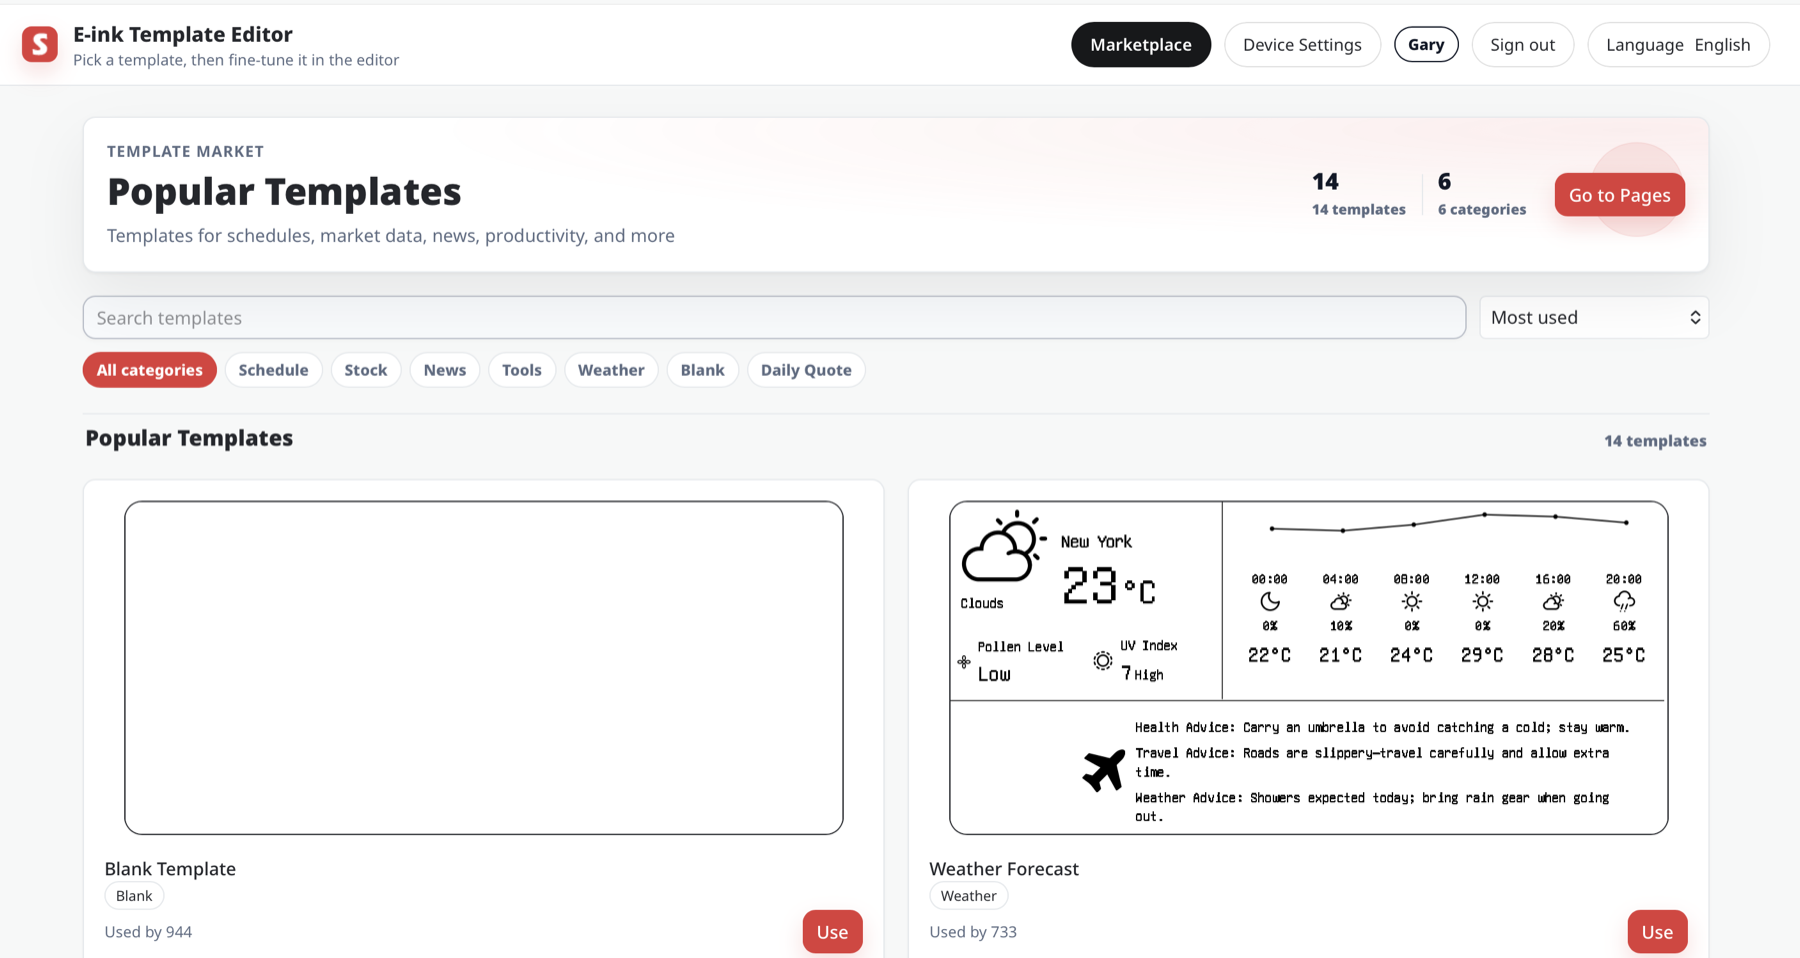Click the pollen level flower icon

964,662
